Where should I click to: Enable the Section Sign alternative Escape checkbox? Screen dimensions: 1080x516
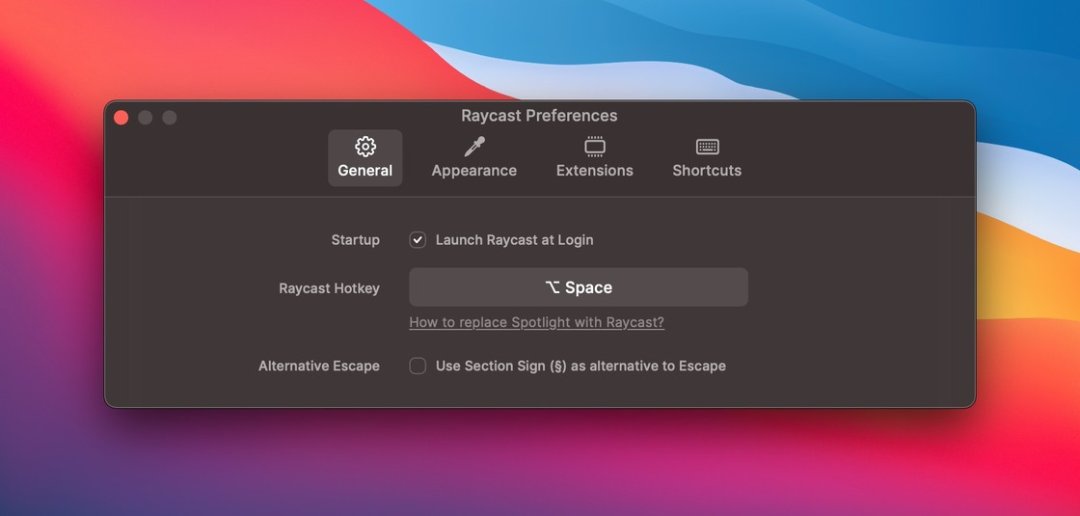click(x=418, y=366)
